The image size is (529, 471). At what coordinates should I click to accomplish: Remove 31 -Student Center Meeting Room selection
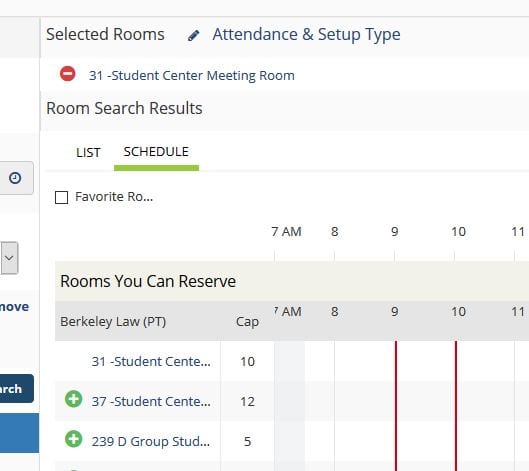pyautogui.click(x=67, y=74)
